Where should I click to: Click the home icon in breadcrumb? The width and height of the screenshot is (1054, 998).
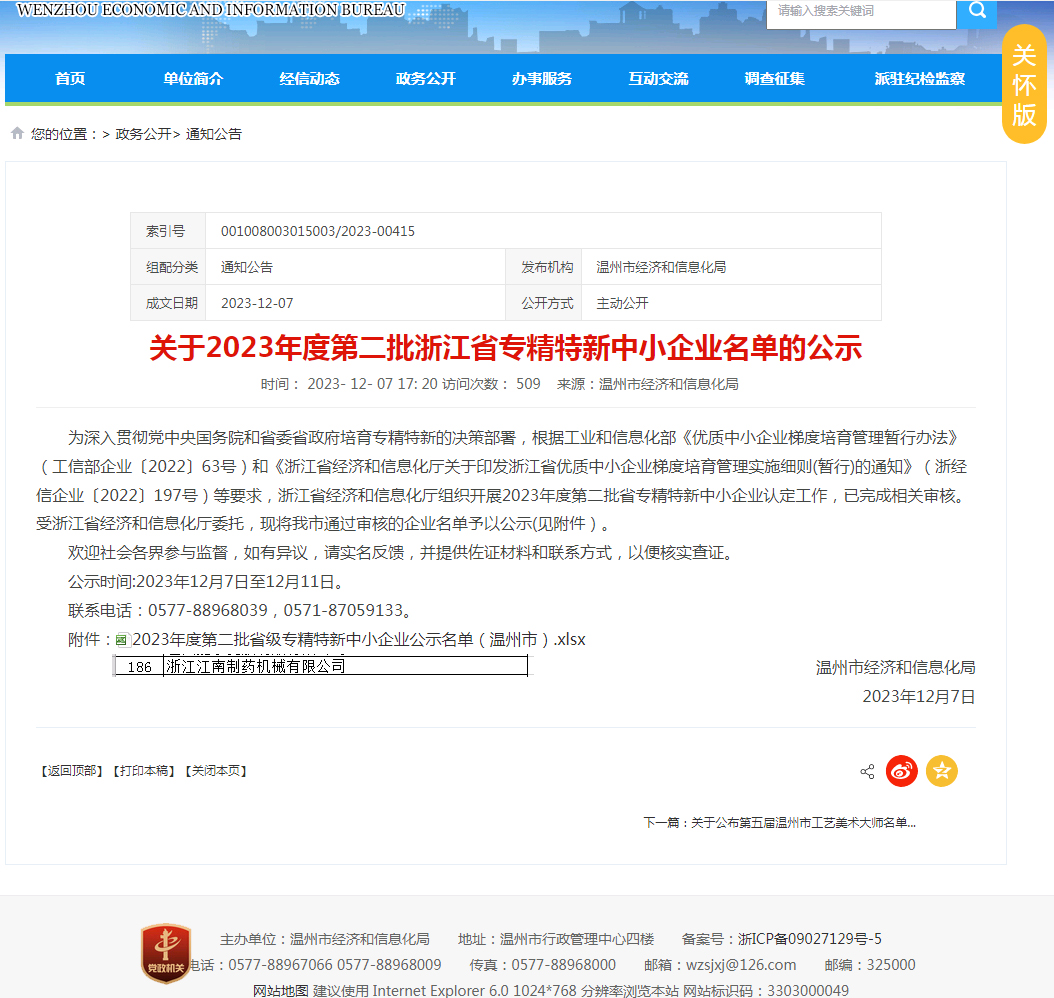click(x=17, y=133)
